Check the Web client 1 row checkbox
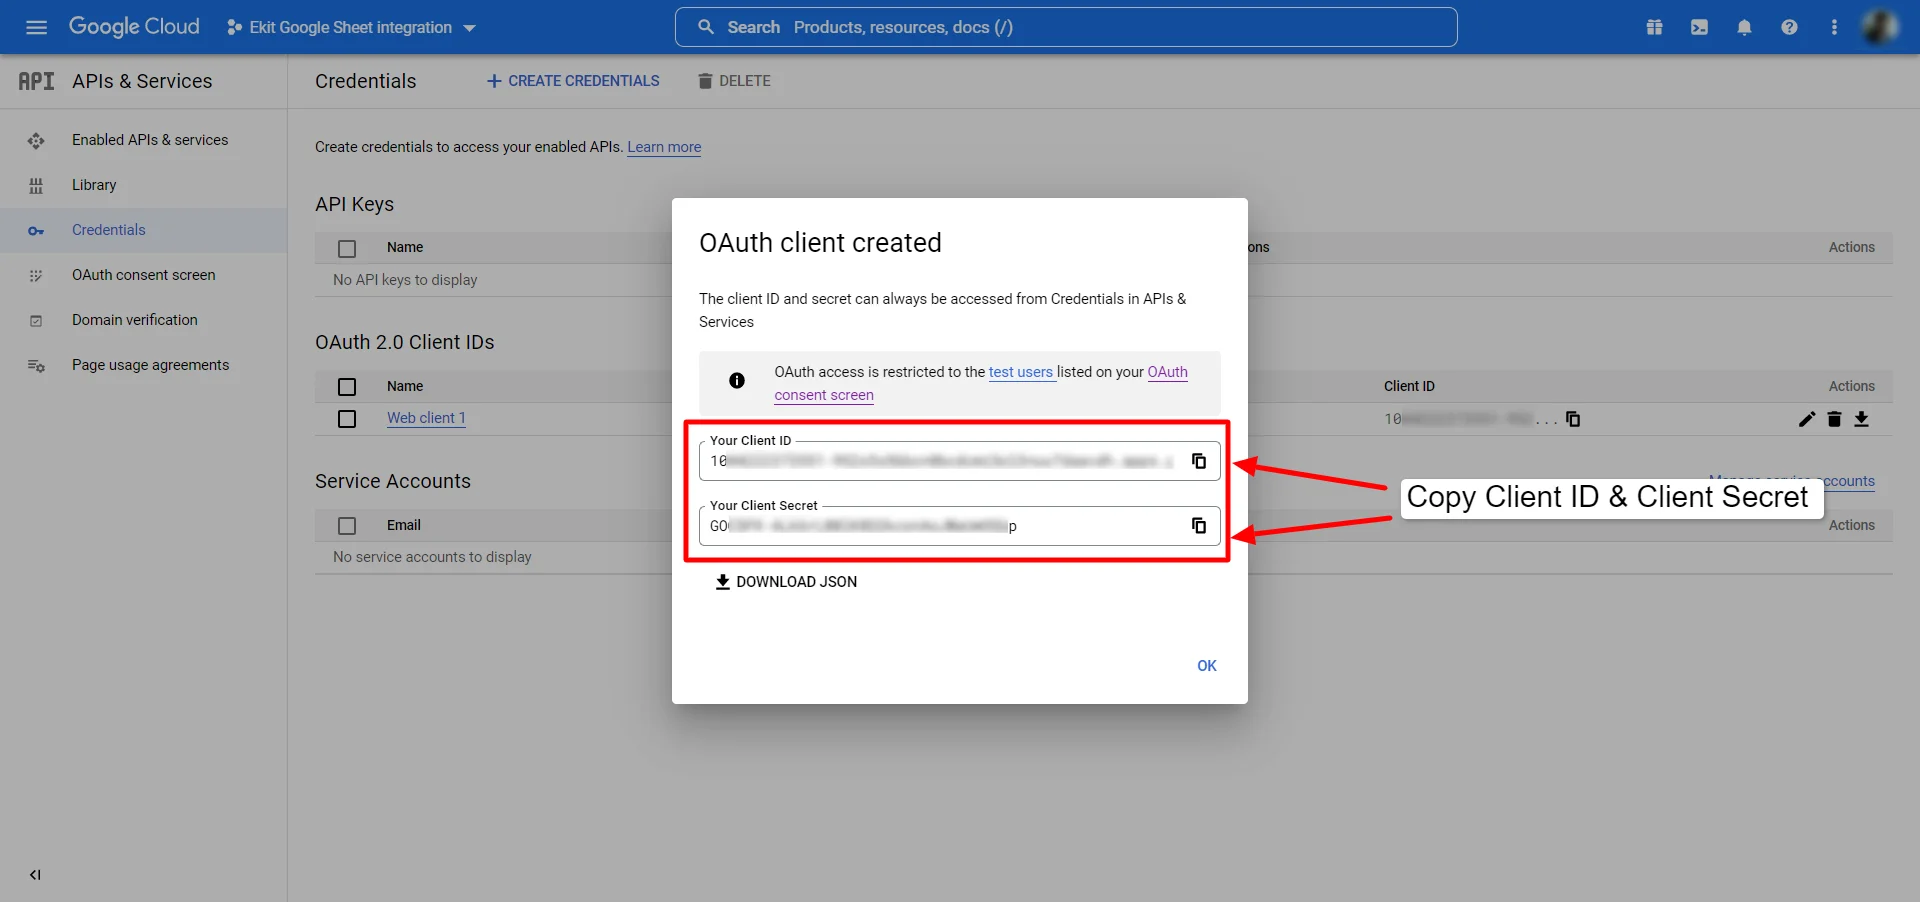Image resolution: width=1920 pixels, height=902 pixels. 347,419
